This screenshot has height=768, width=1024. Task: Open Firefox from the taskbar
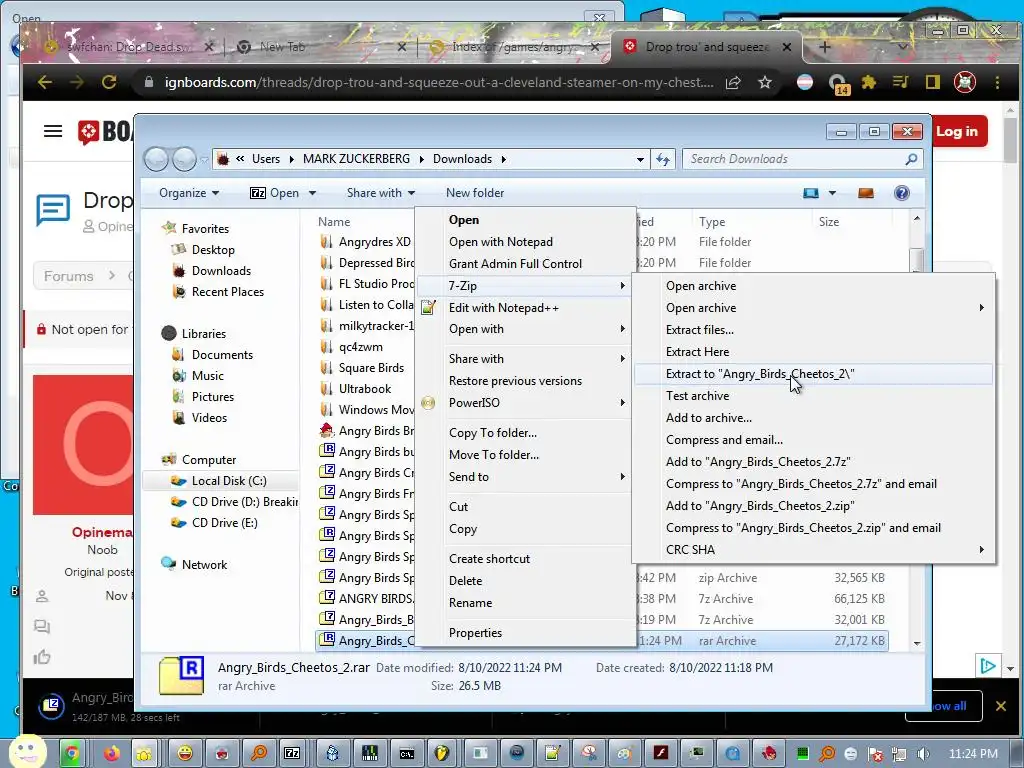pyautogui.click(x=112, y=754)
